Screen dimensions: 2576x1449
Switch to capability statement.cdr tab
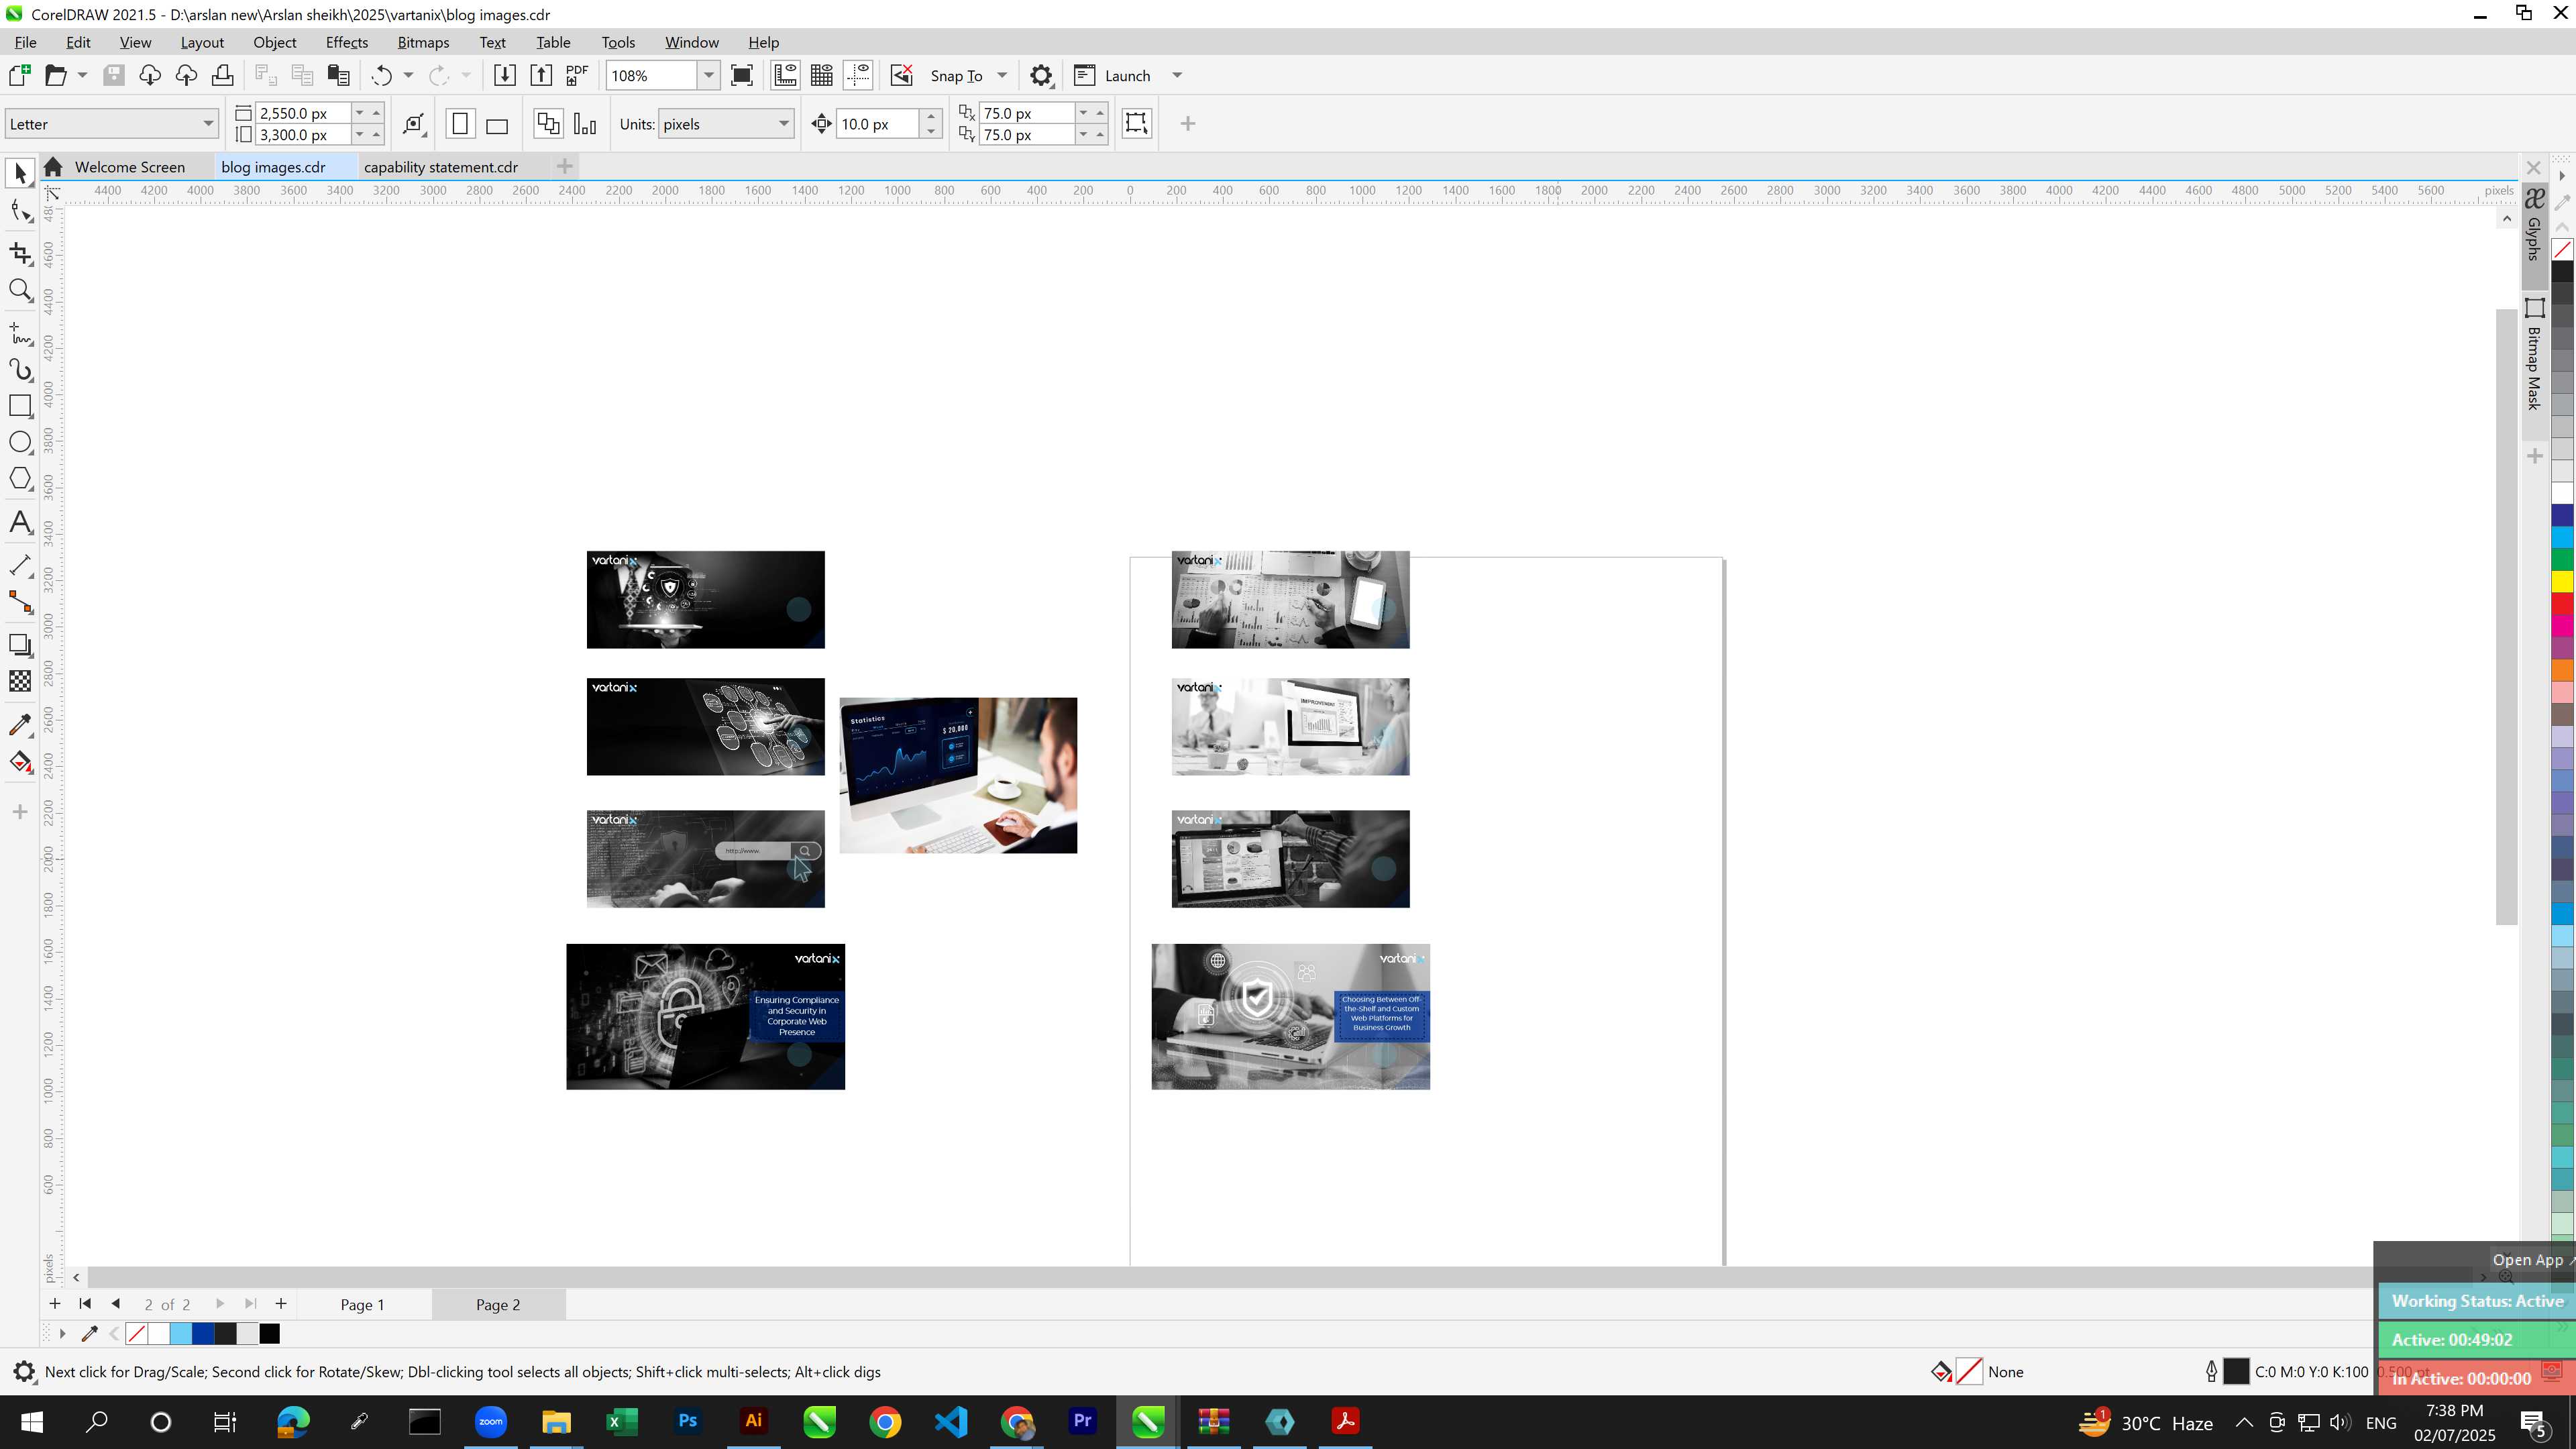(x=441, y=167)
